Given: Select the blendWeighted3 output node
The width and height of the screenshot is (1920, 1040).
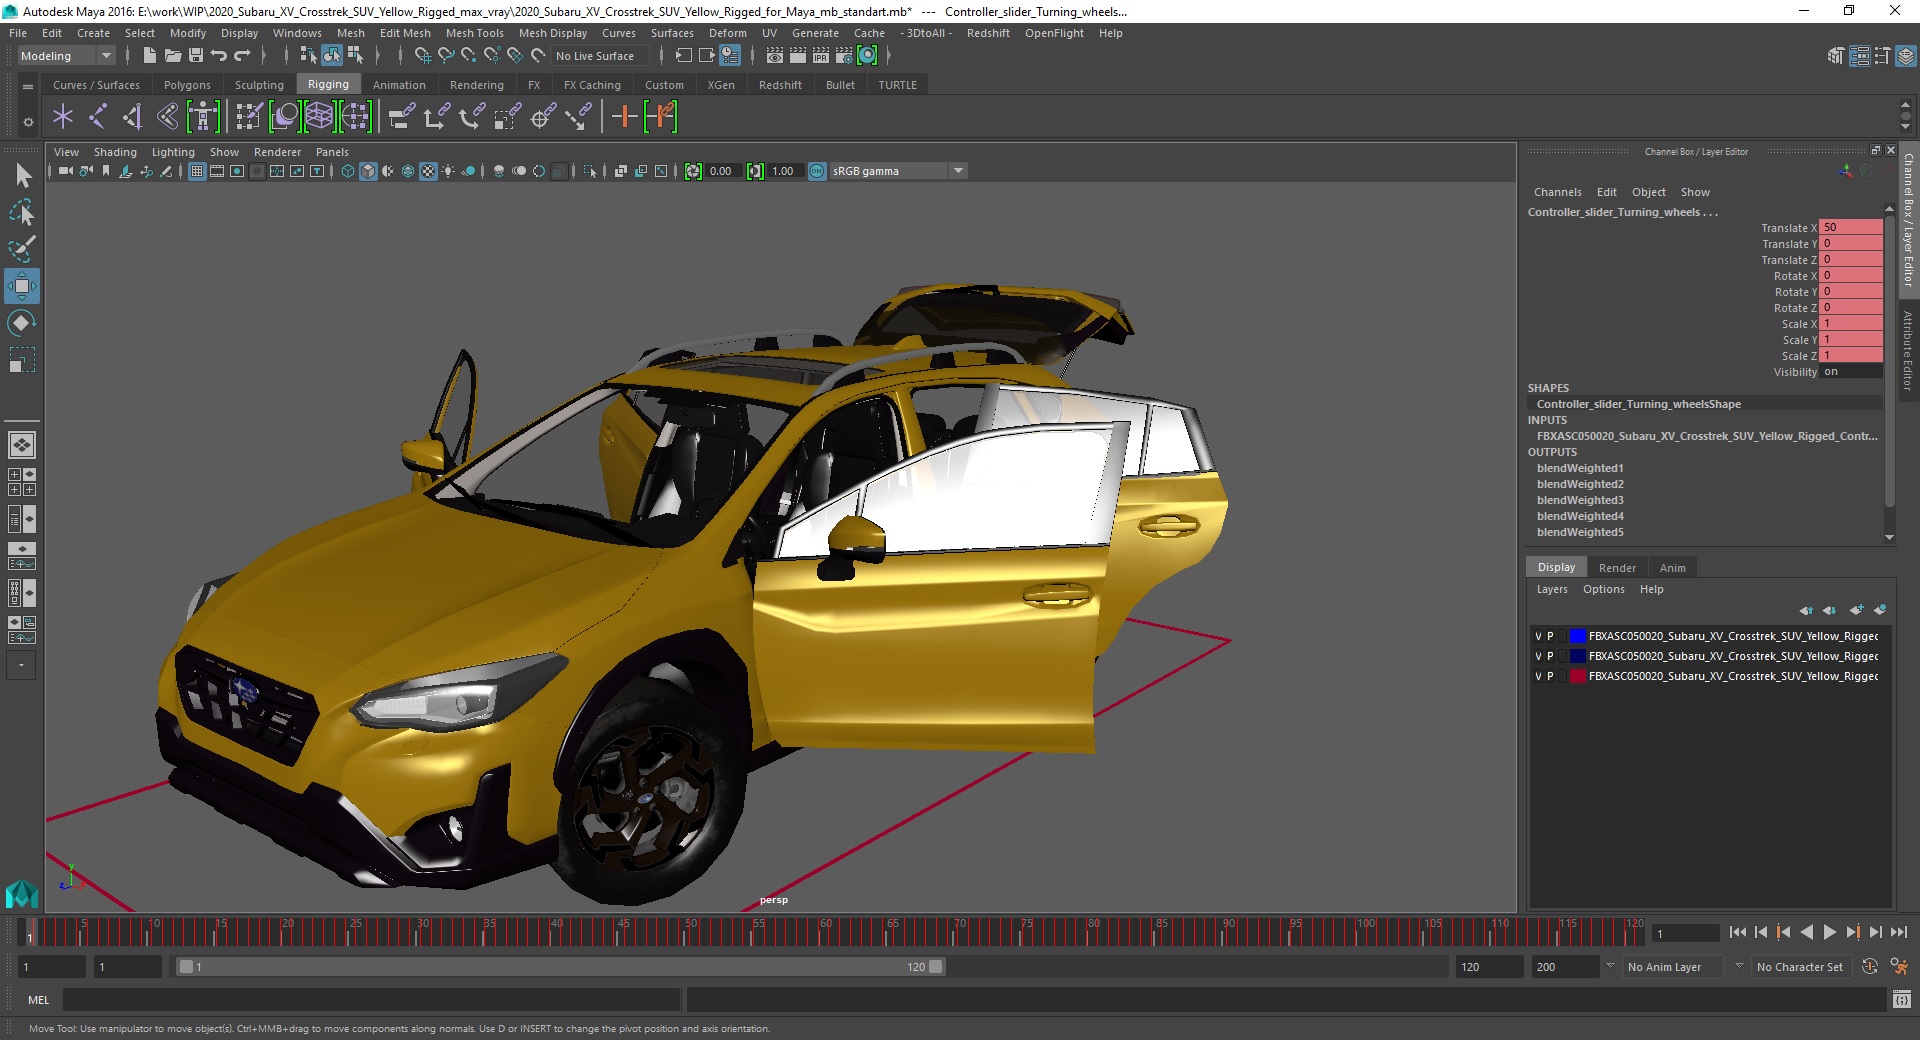Looking at the screenshot, I should [1580, 500].
